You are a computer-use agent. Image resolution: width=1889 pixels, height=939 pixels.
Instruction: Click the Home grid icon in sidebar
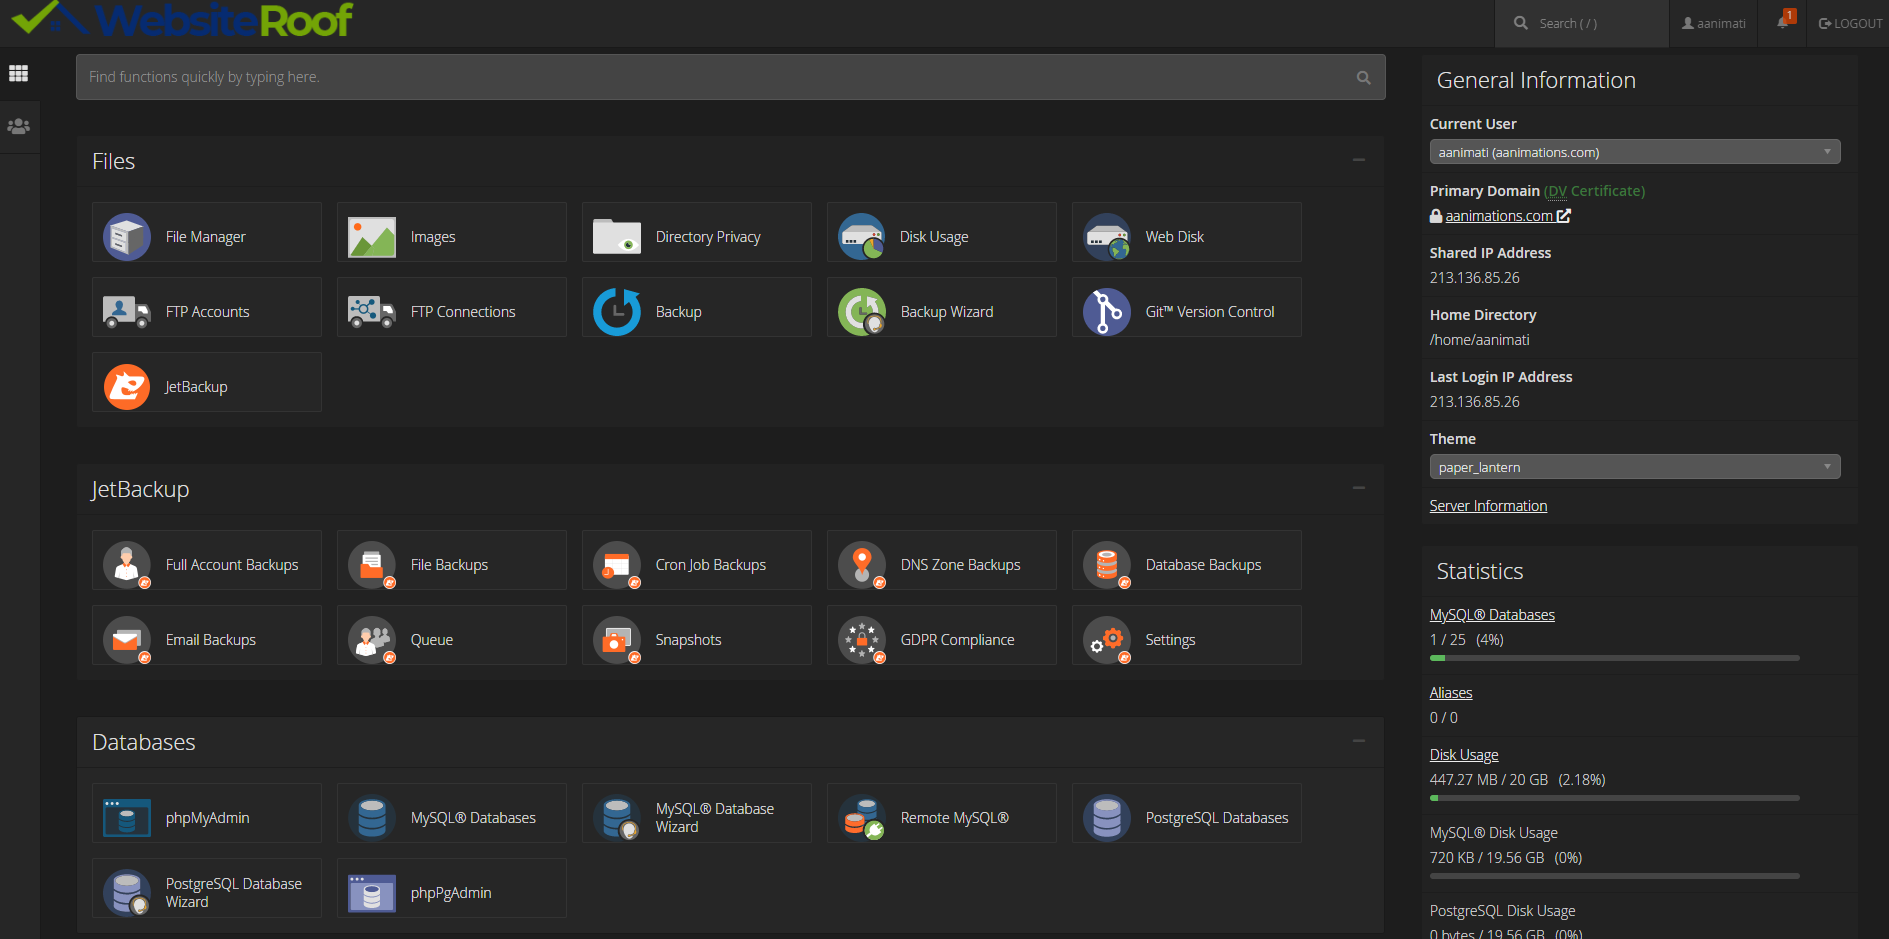click(19, 73)
